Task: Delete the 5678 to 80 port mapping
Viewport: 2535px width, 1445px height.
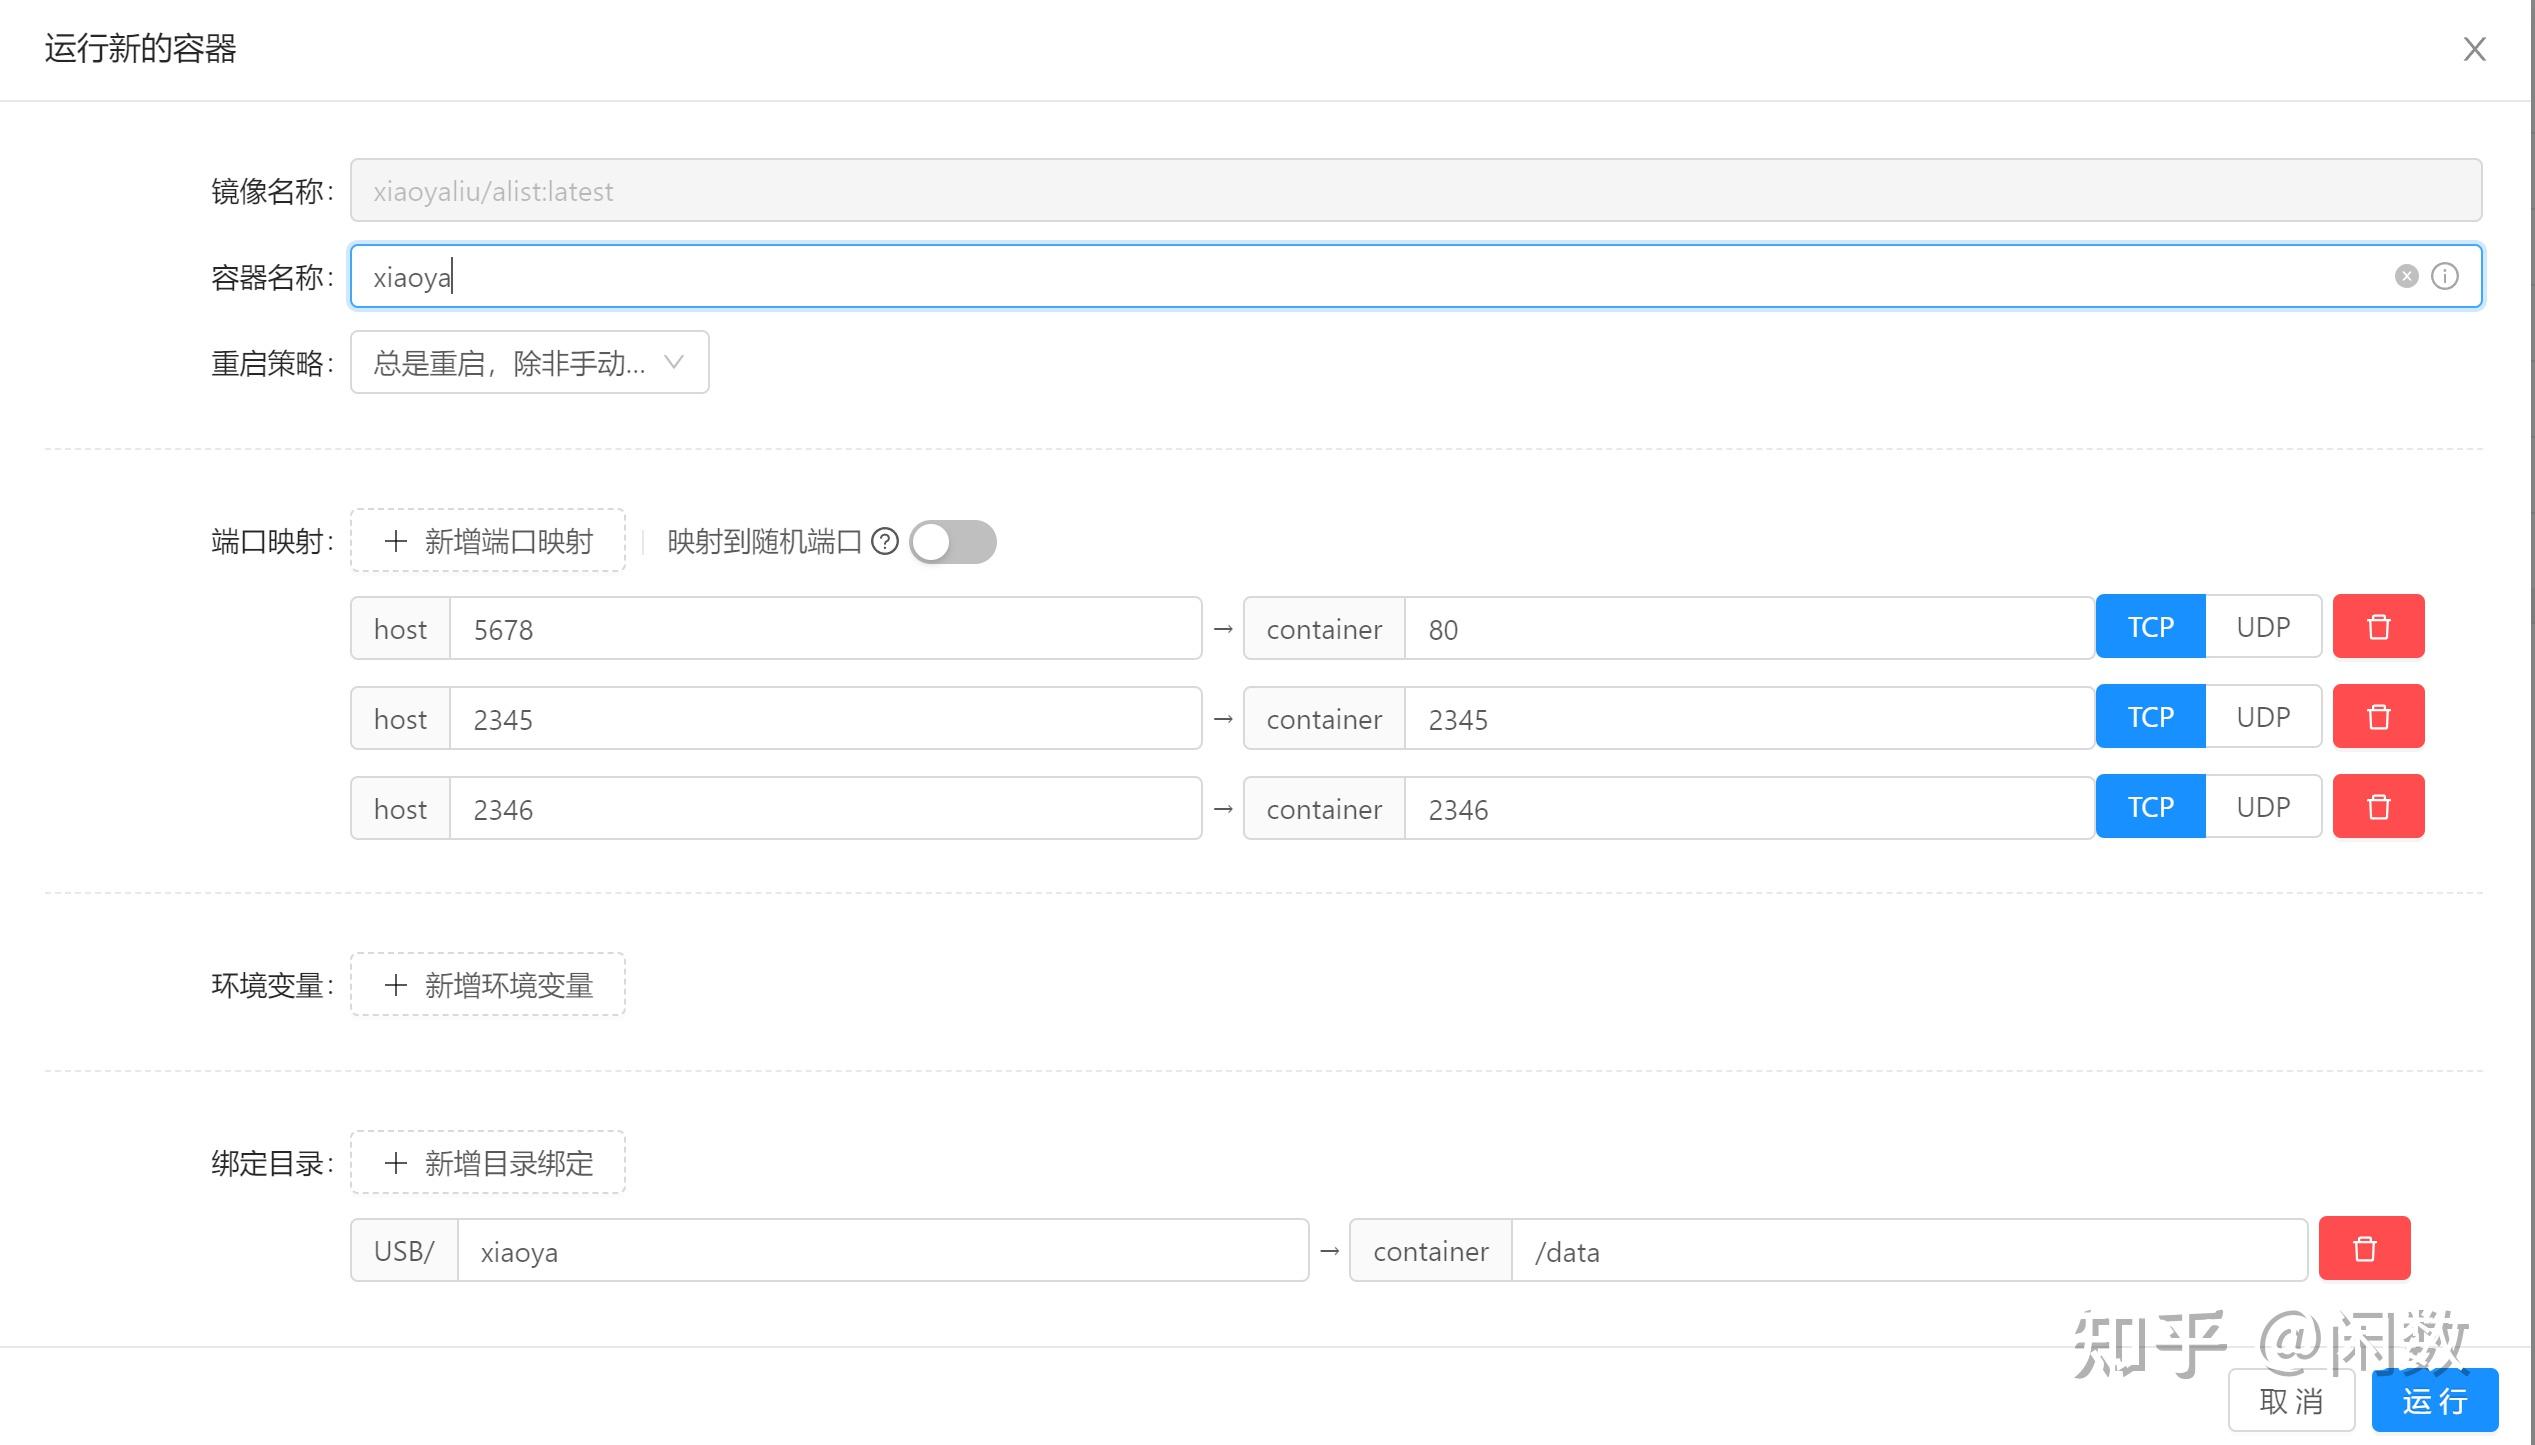Action: click(2377, 627)
